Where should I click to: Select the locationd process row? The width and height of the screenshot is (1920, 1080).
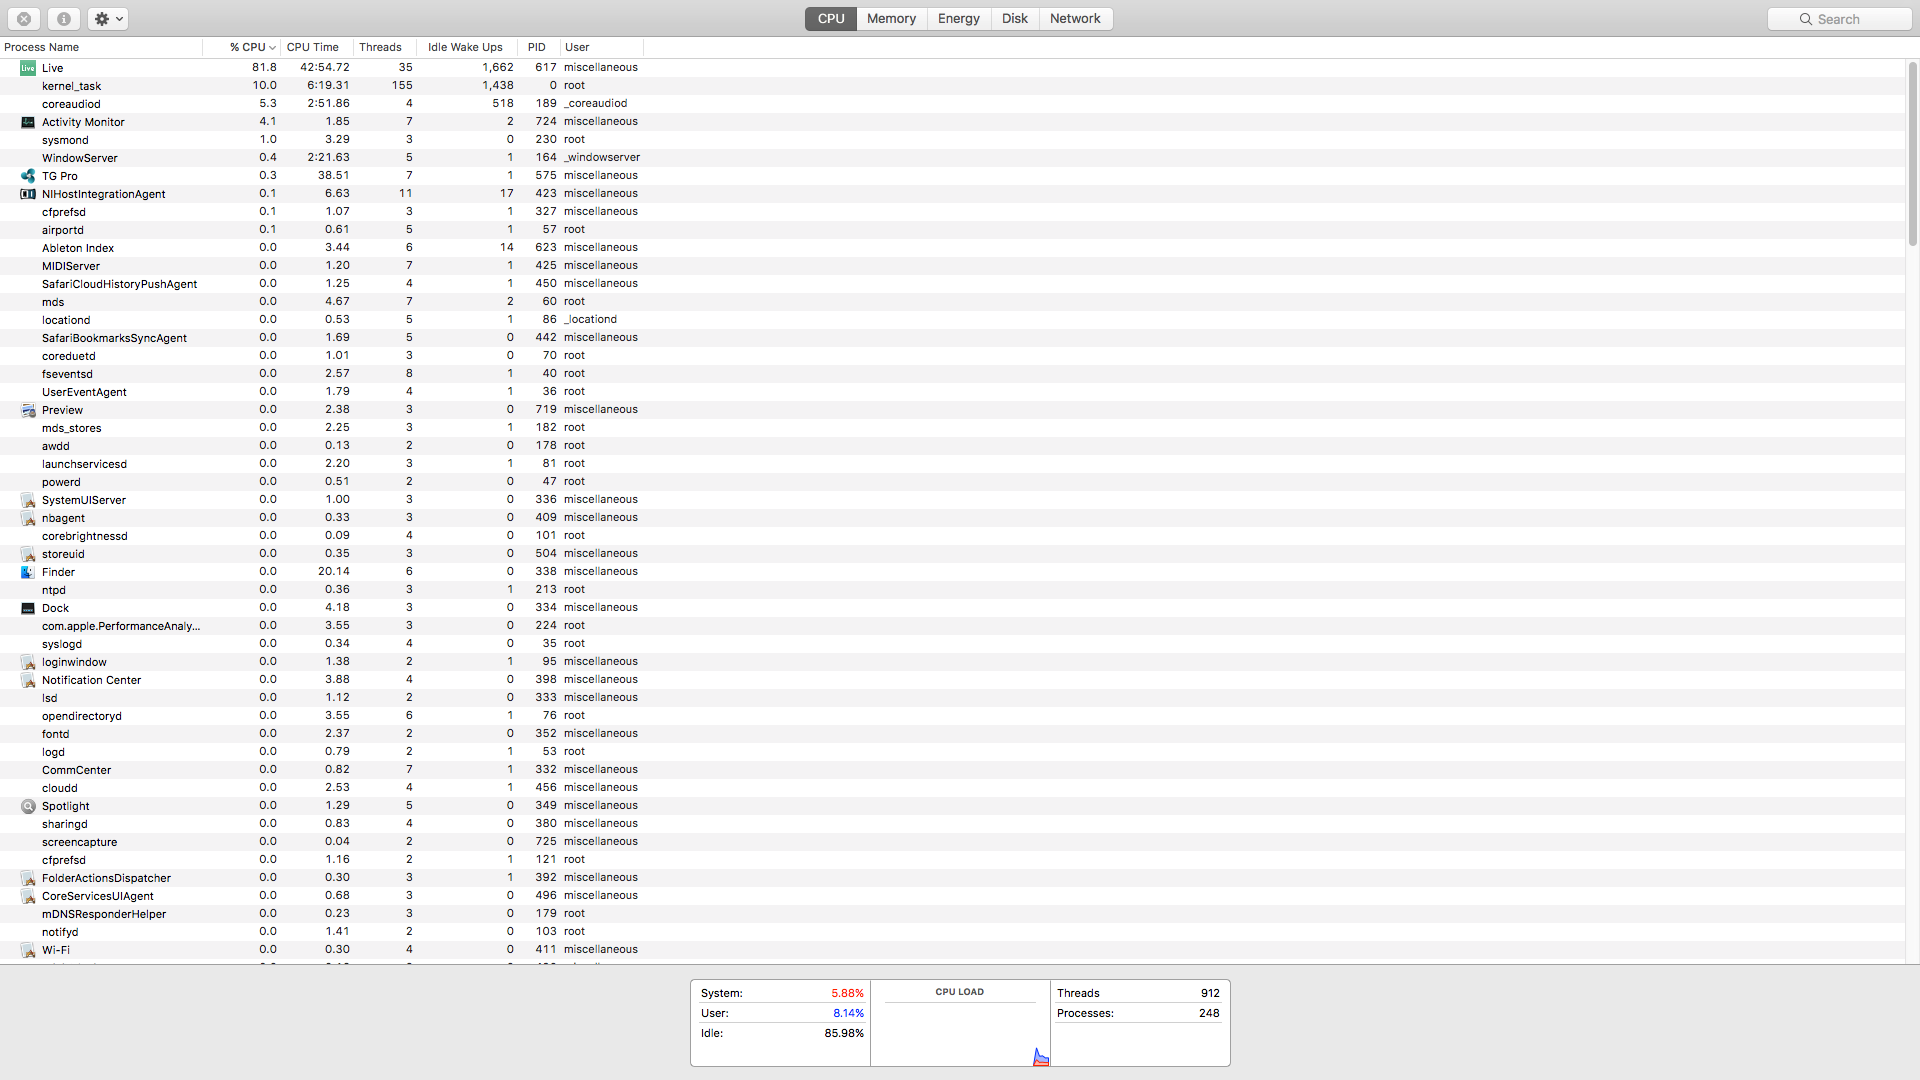(952, 320)
